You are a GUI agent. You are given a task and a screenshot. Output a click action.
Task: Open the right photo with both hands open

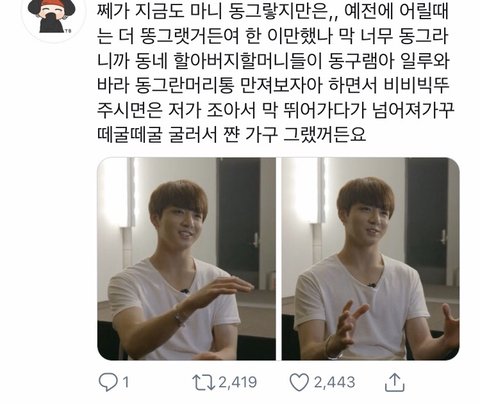point(371,259)
